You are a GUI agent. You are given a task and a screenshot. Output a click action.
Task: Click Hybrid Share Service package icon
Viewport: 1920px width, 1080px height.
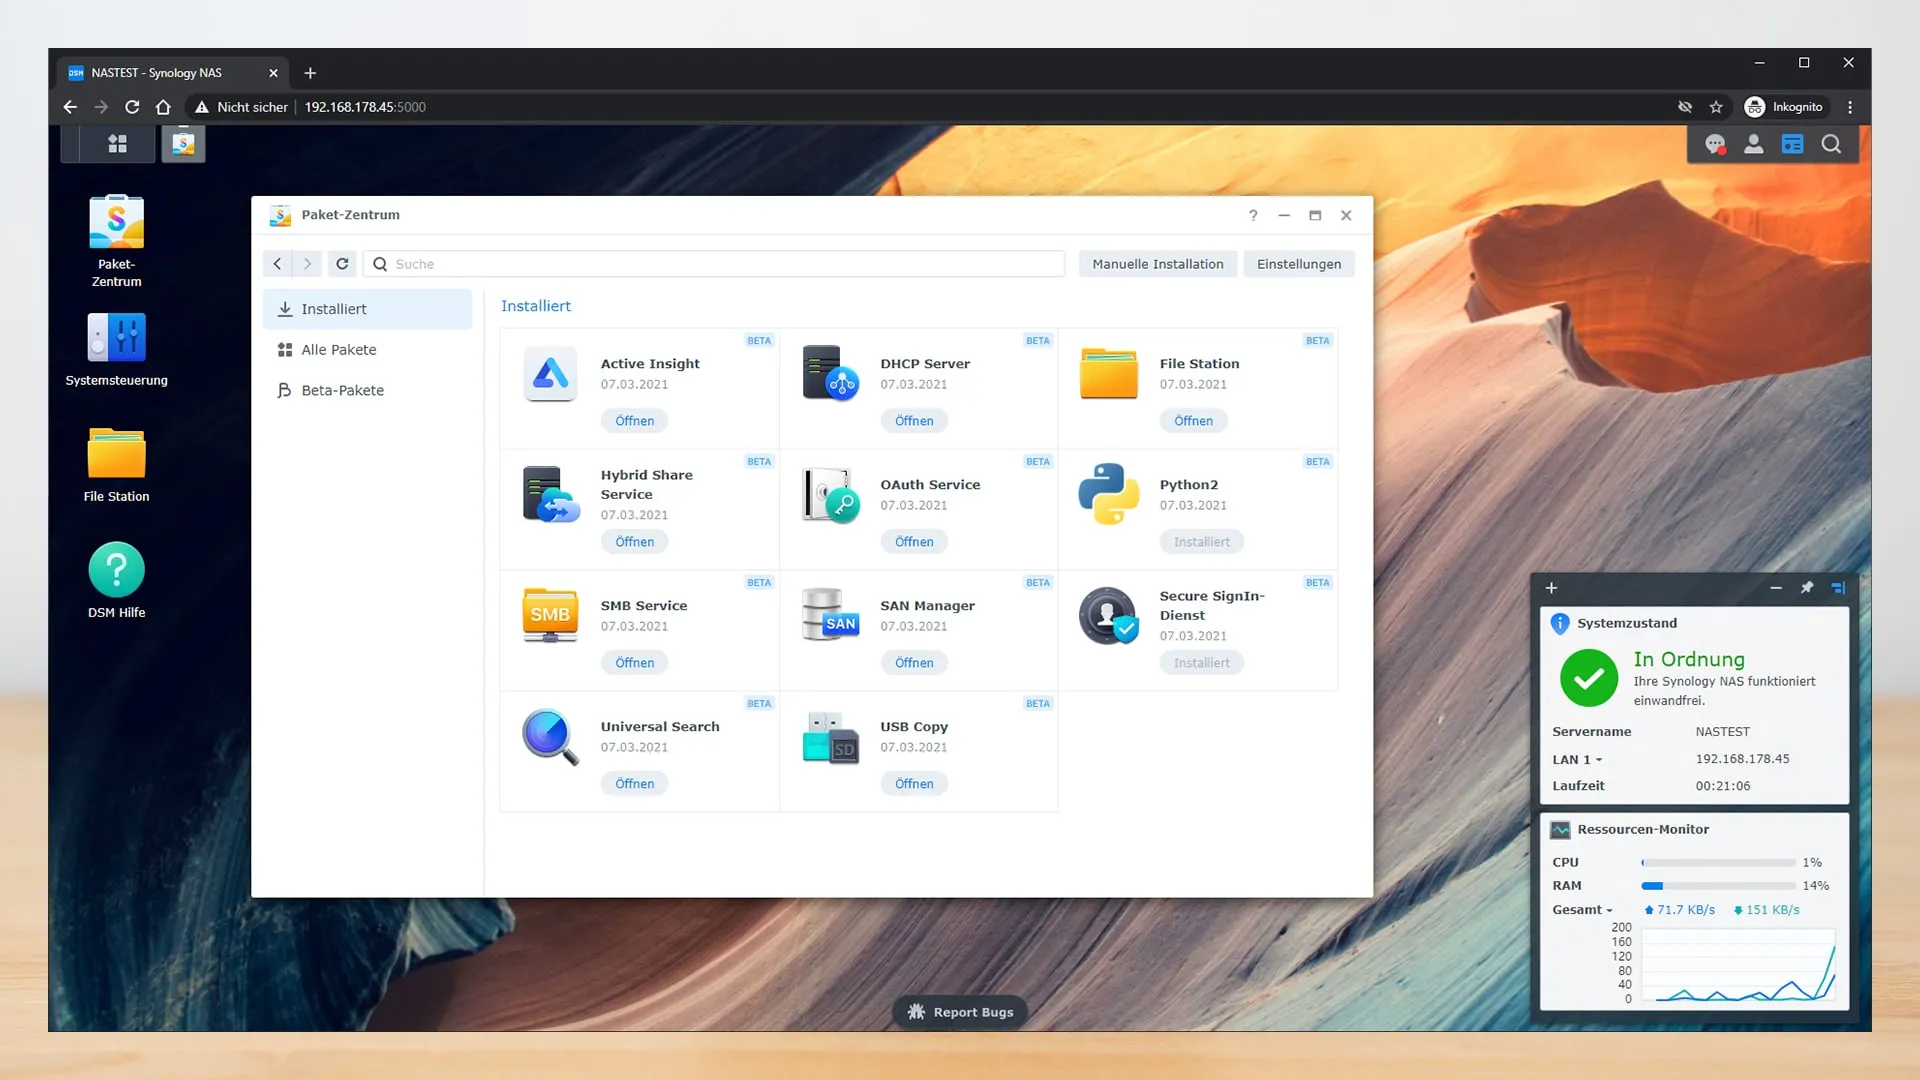click(x=550, y=494)
